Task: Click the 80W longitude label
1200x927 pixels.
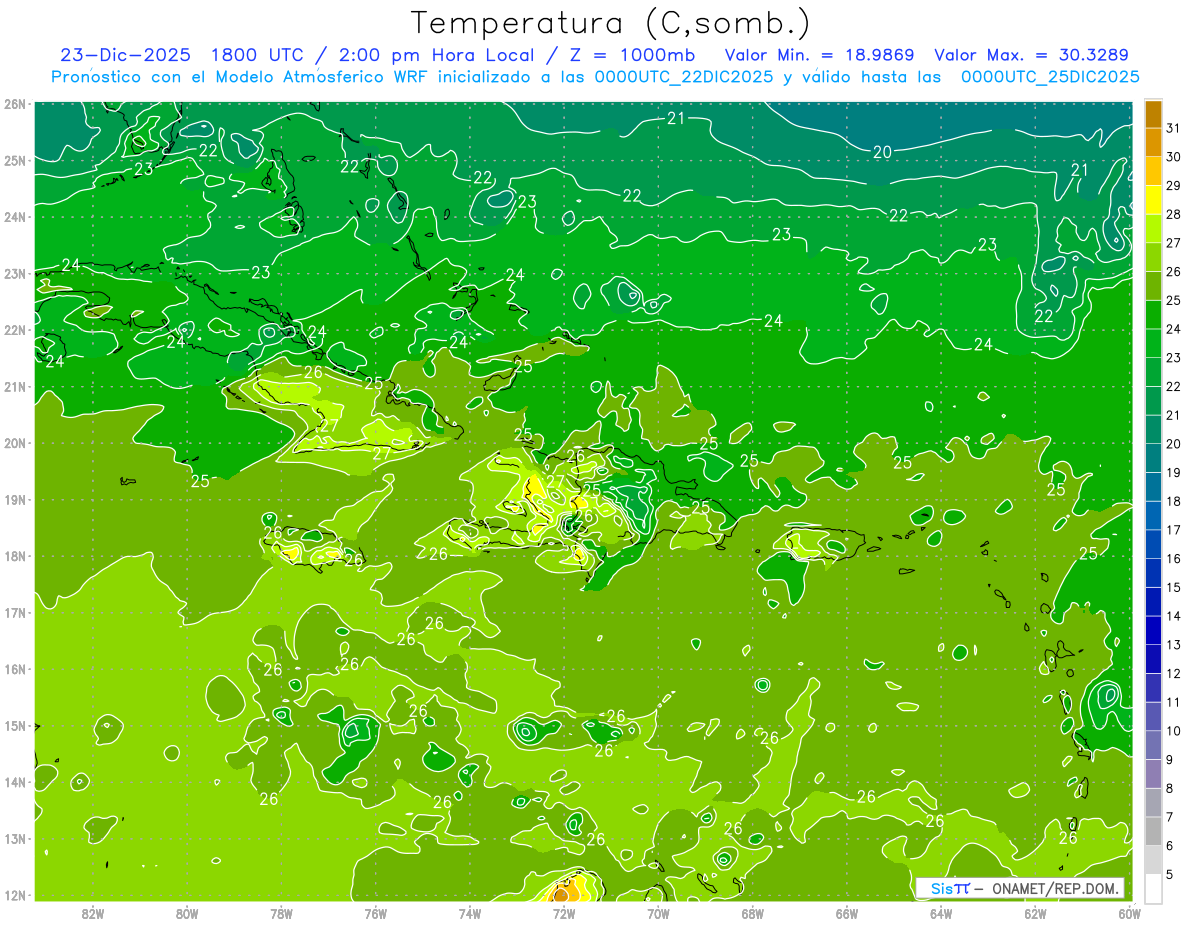Action: [x=187, y=912]
